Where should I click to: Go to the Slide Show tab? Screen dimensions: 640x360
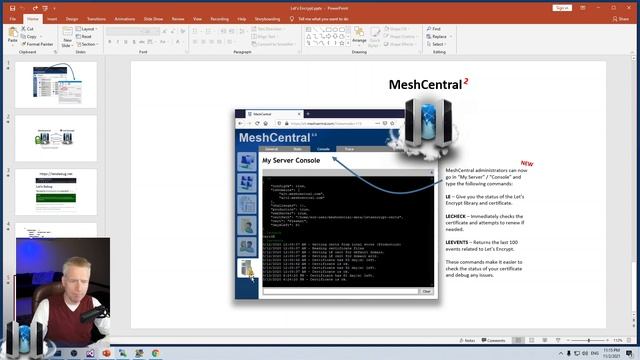(153, 19)
